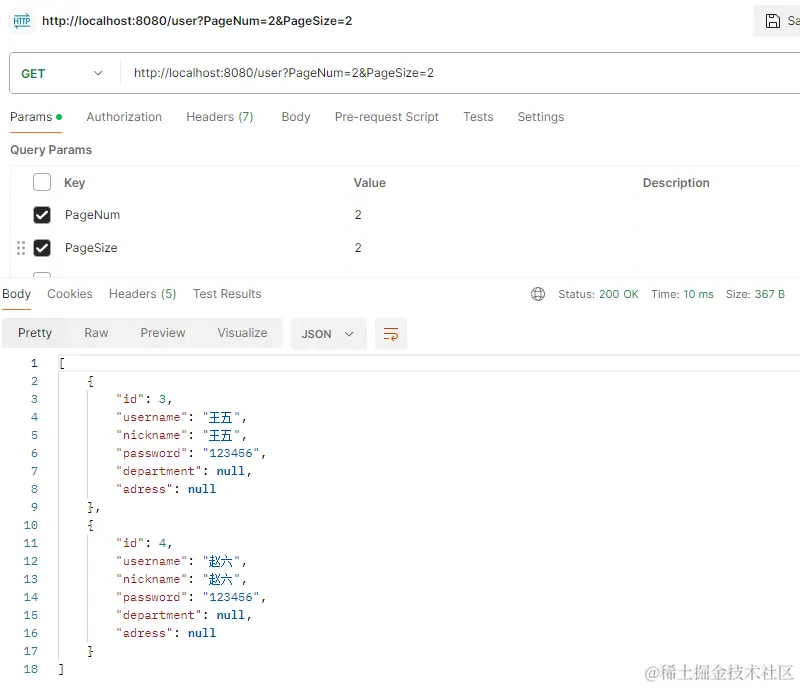The width and height of the screenshot is (800, 688).
Task: Collapse the first object at line 2
Action: coord(90,381)
